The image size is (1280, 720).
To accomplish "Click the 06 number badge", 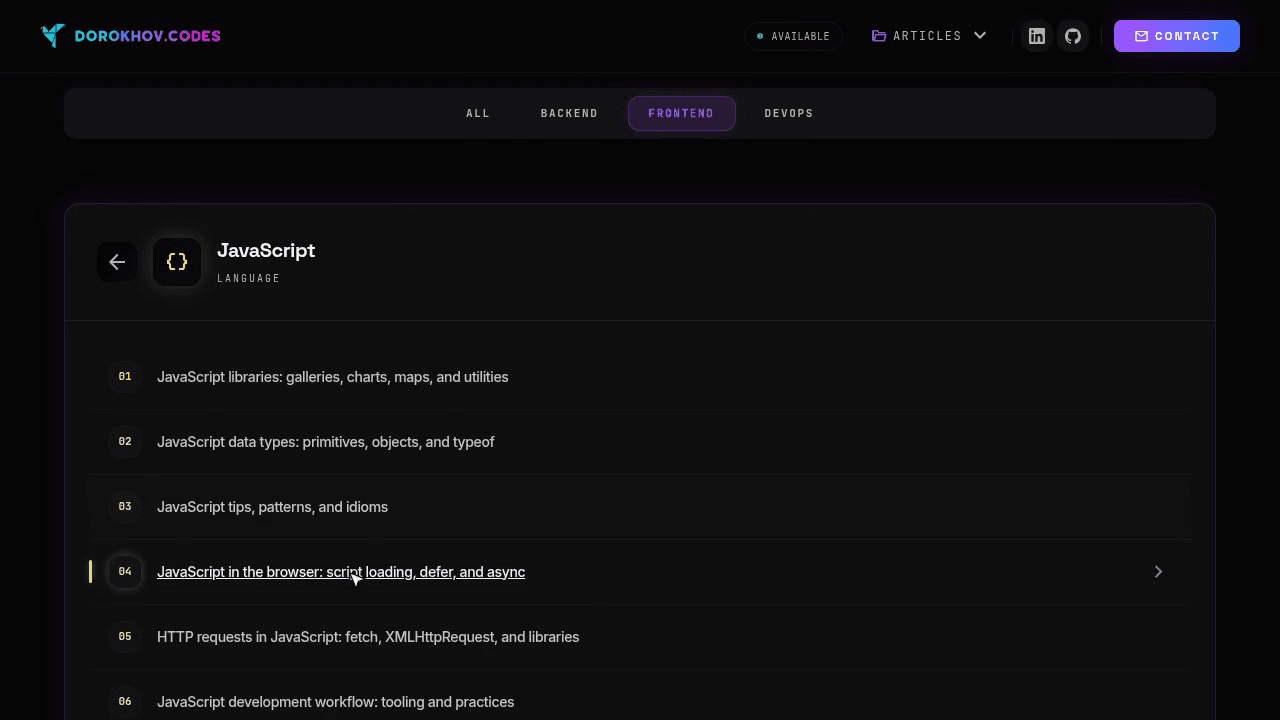I will pyautogui.click(x=125, y=702).
